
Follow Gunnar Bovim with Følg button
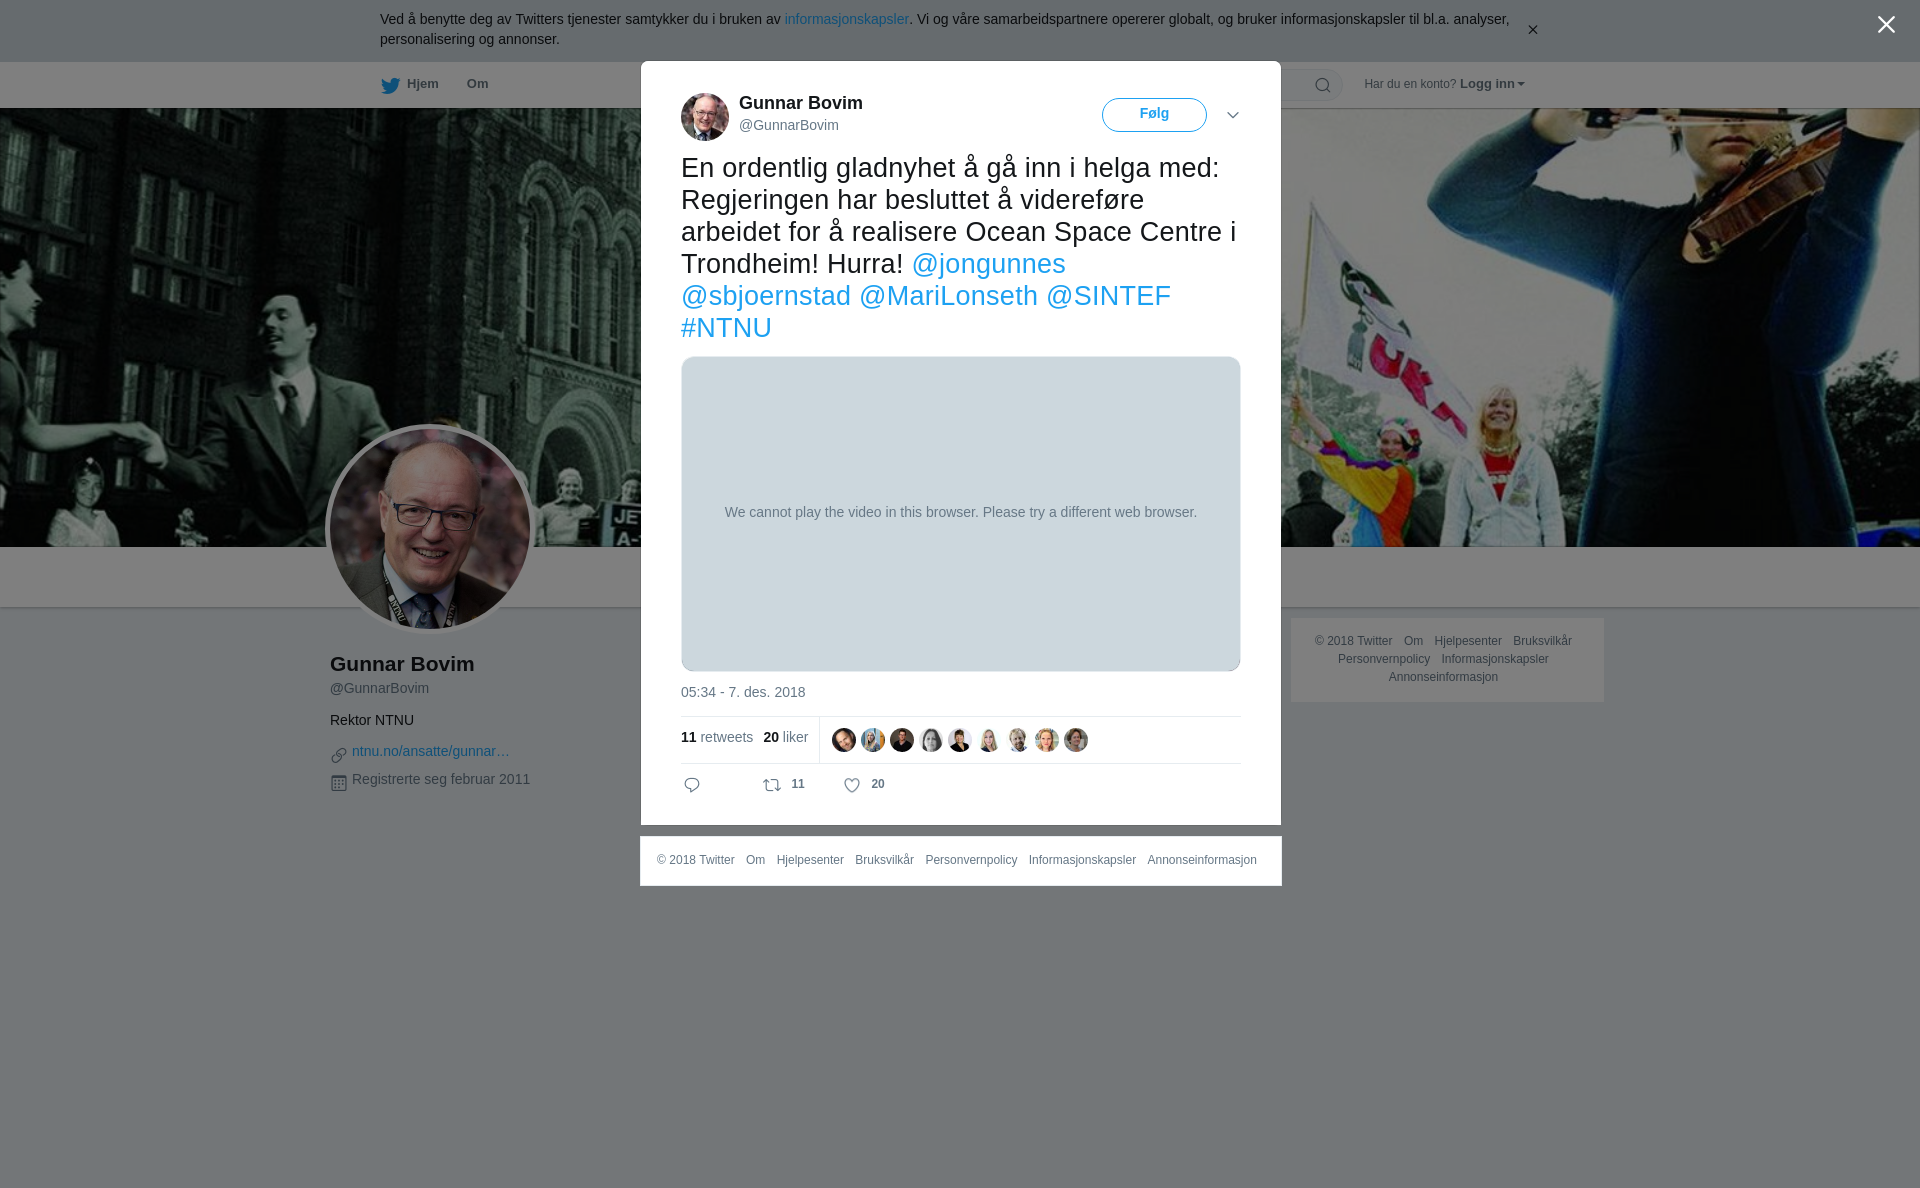(1154, 115)
